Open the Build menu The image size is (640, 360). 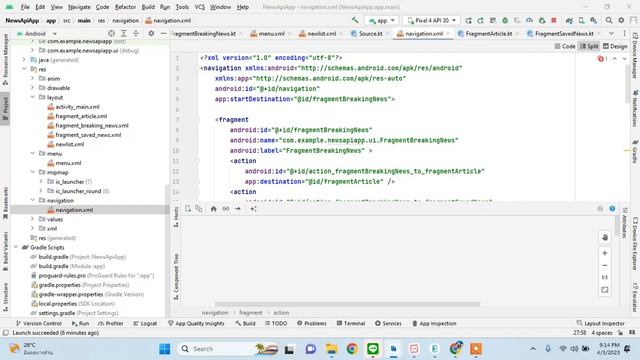click(x=148, y=7)
